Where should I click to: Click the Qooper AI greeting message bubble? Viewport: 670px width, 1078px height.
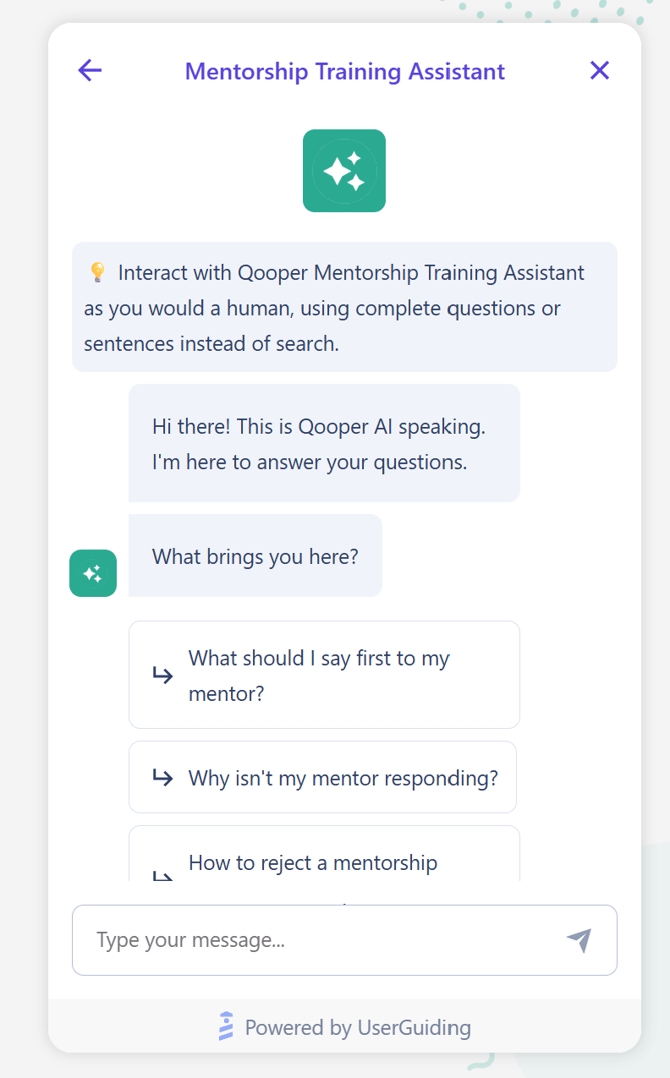click(x=323, y=443)
